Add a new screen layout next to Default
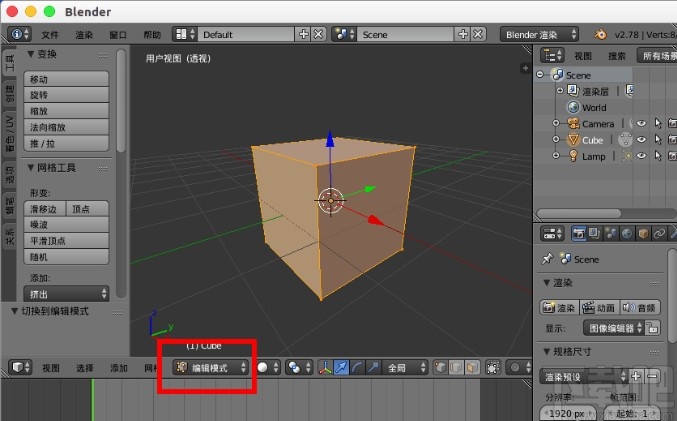 (304, 34)
